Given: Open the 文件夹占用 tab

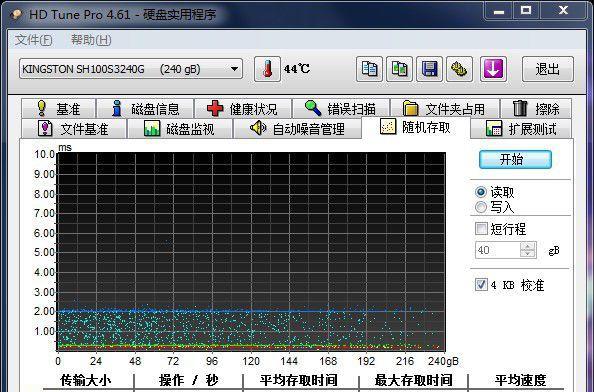Looking at the screenshot, I should coord(445,109).
